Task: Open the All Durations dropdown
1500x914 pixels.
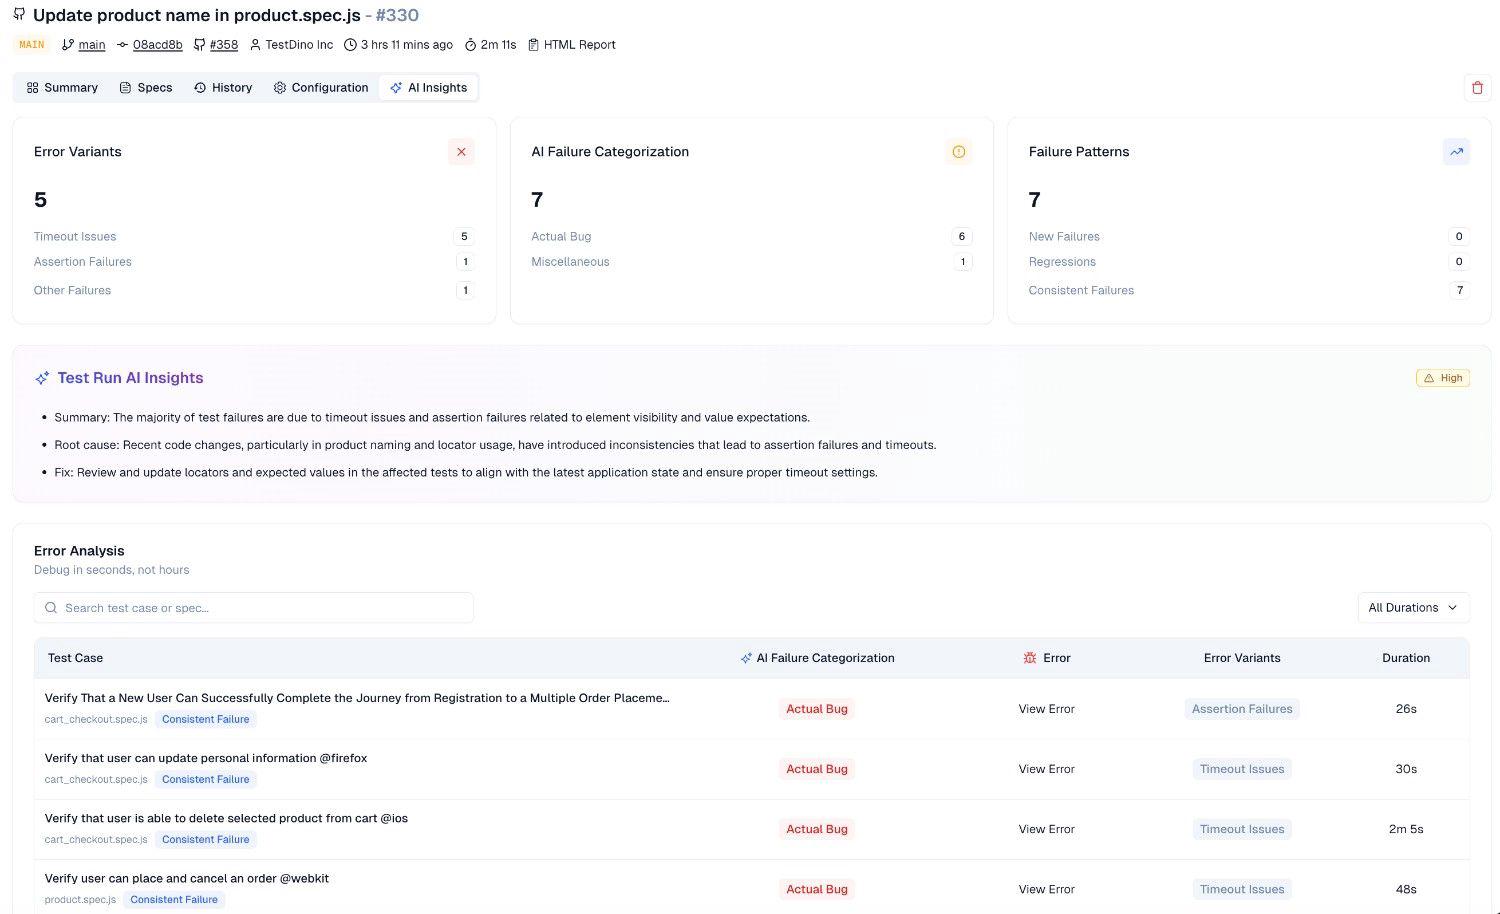Action: (x=1413, y=608)
